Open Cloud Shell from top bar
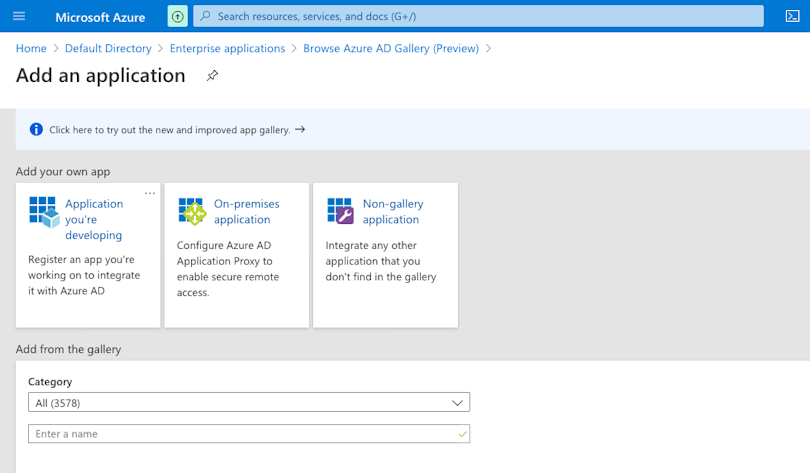Image resolution: width=810 pixels, height=473 pixels. click(x=792, y=16)
